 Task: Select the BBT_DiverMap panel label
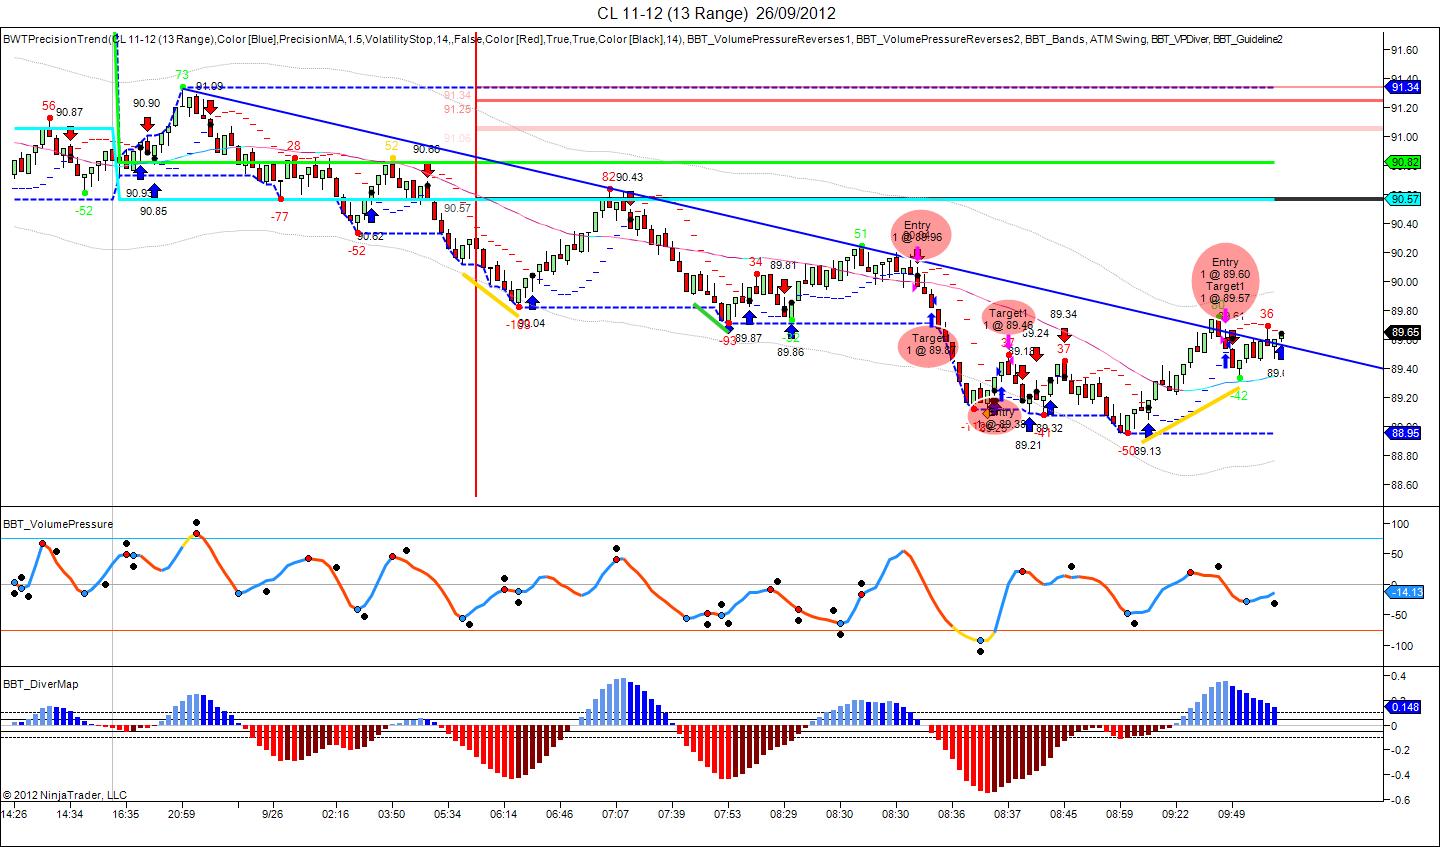(x=41, y=684)
